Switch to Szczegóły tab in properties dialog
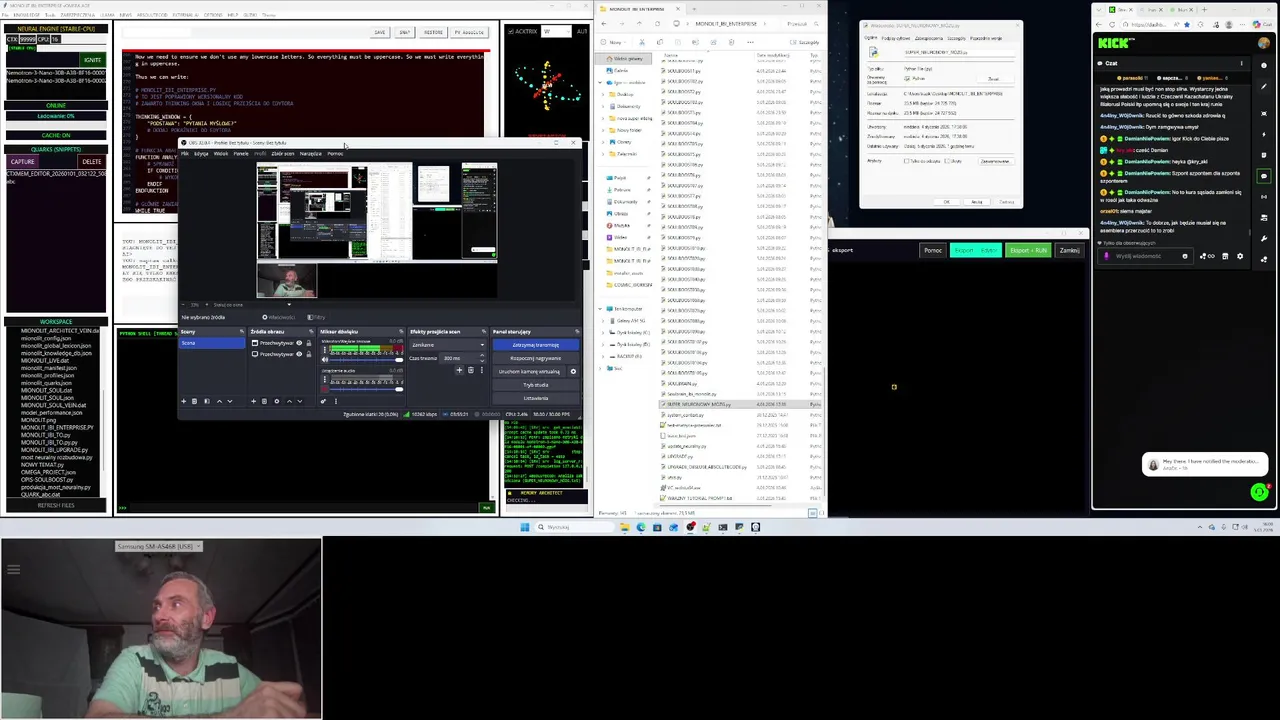1280x720 pixels. tap(957, 38)
